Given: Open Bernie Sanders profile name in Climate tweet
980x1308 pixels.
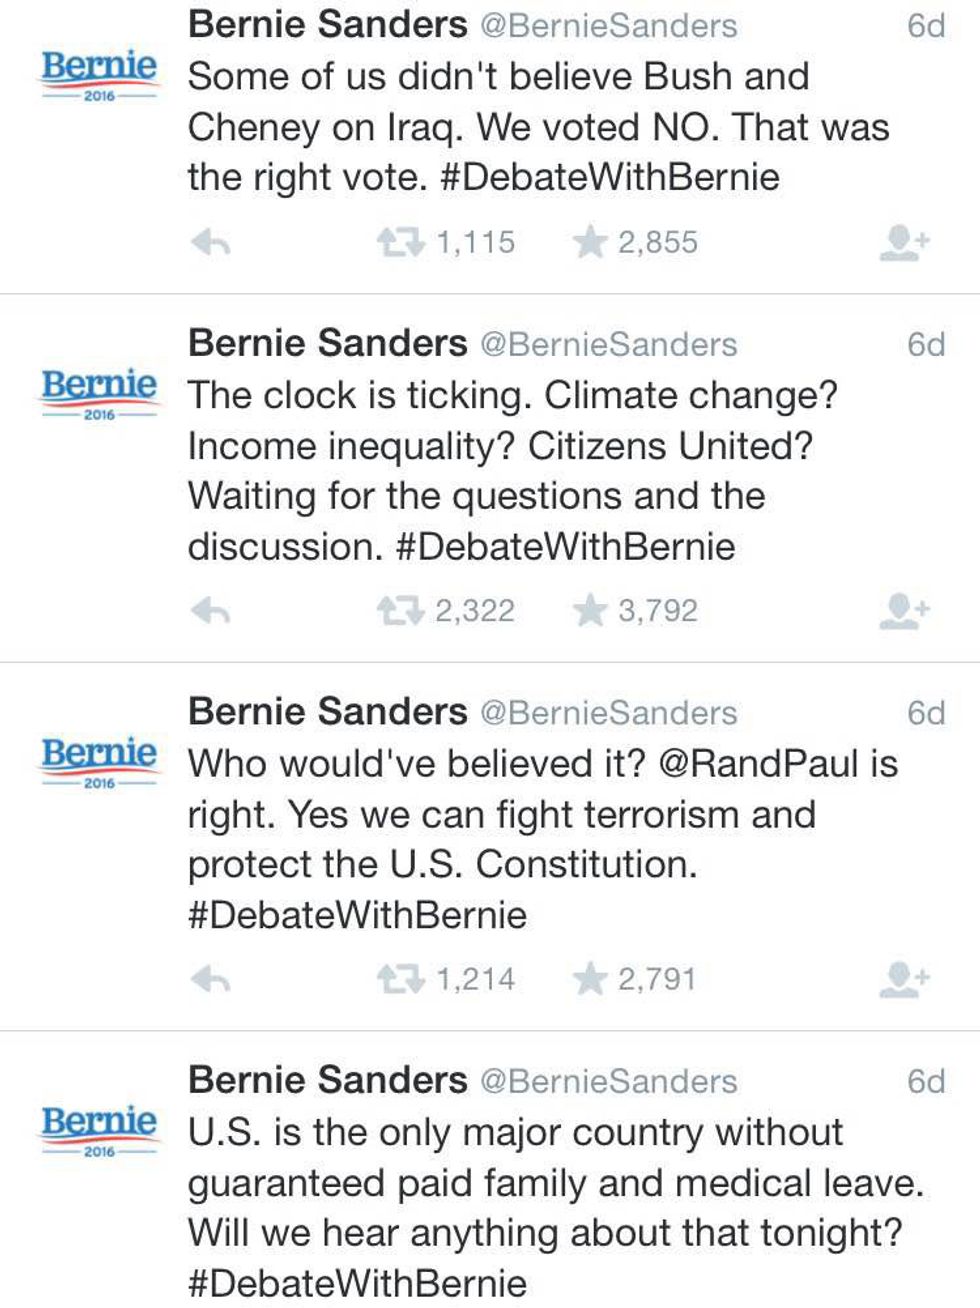Looking at the screenshot, I should (x=327, y=344).
